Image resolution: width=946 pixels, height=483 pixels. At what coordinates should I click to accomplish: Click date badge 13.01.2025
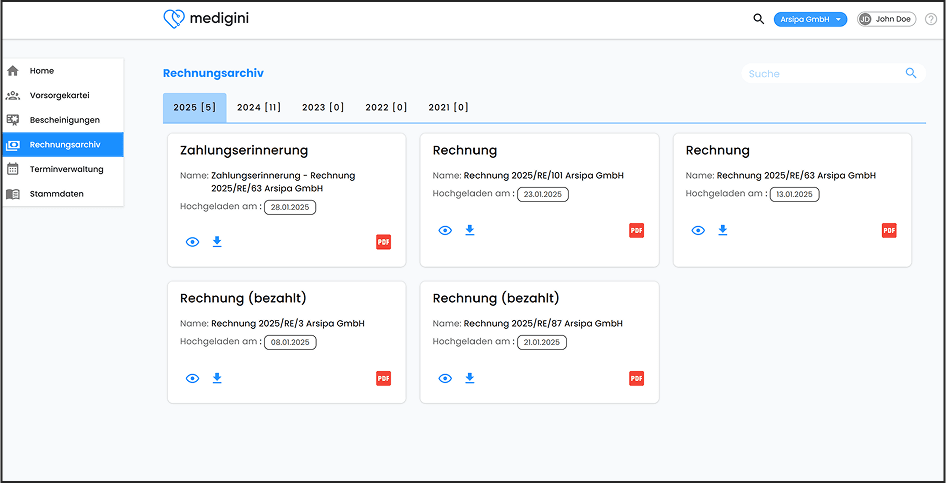(795, 195)
